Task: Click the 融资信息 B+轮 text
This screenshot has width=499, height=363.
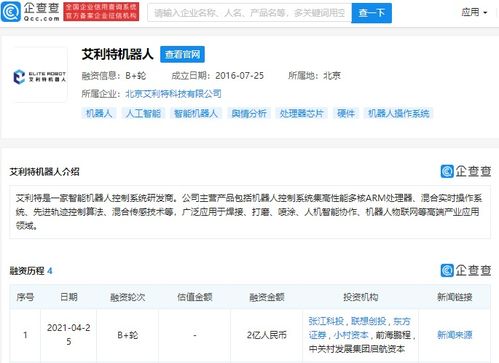Action: (x=114, y=76)
